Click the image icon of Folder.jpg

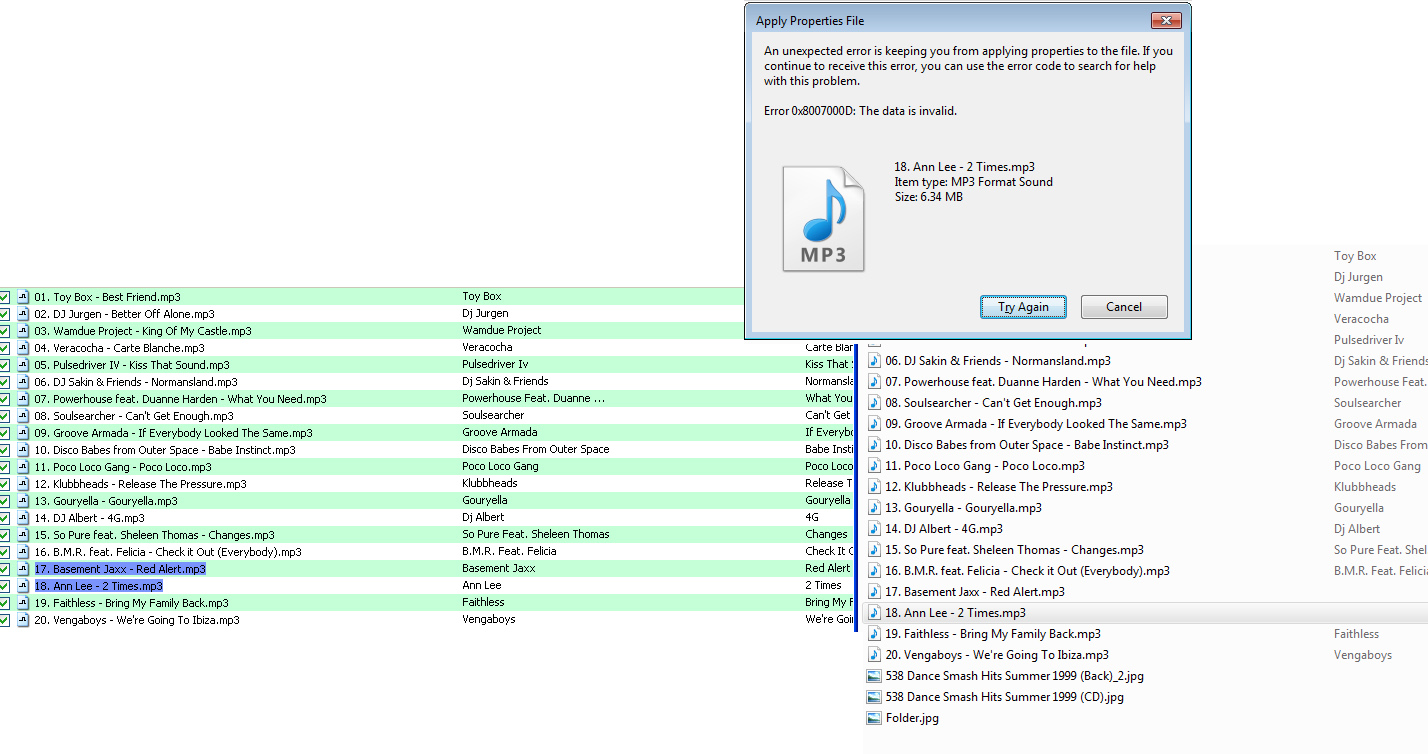click(874, 718)
